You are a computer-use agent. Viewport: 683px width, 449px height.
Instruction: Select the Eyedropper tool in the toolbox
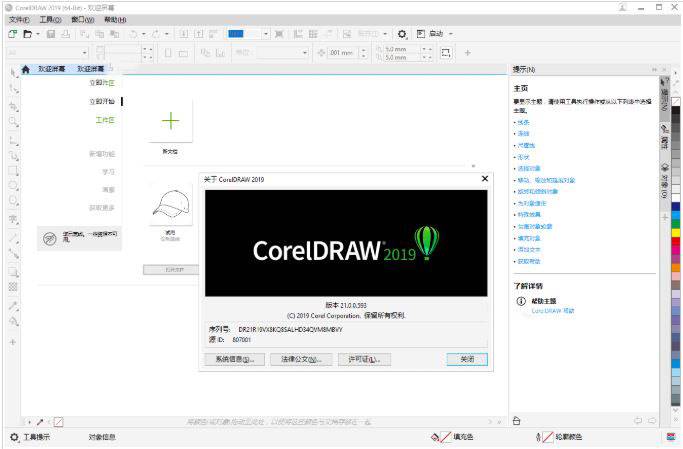pos(13,306)
